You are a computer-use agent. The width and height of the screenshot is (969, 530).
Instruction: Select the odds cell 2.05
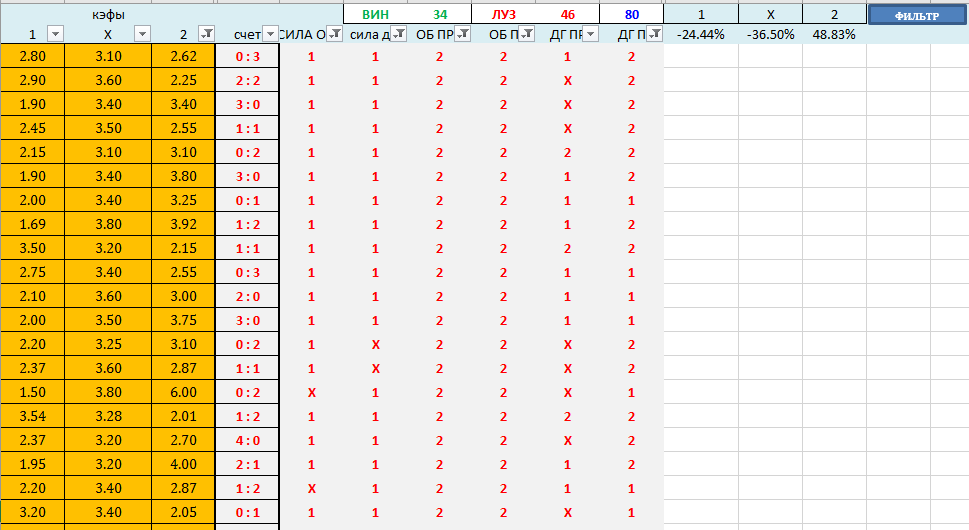pos(184,512)
